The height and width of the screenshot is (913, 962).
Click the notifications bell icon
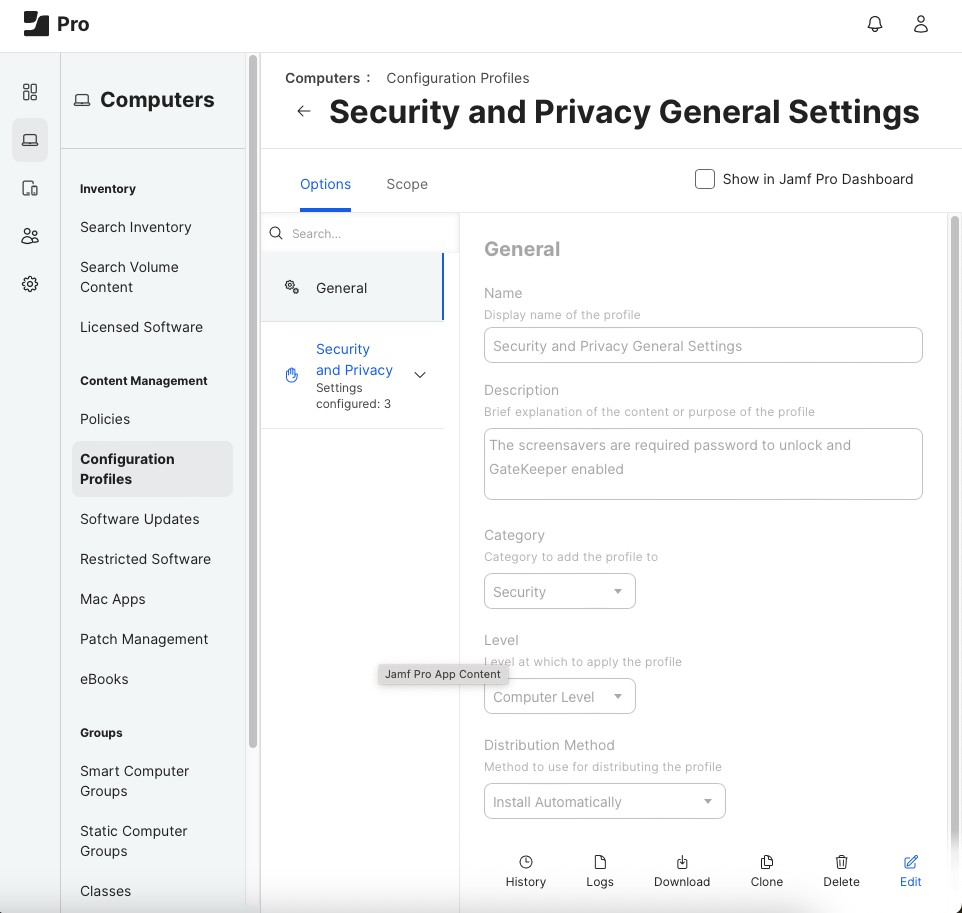click(875, 24)
